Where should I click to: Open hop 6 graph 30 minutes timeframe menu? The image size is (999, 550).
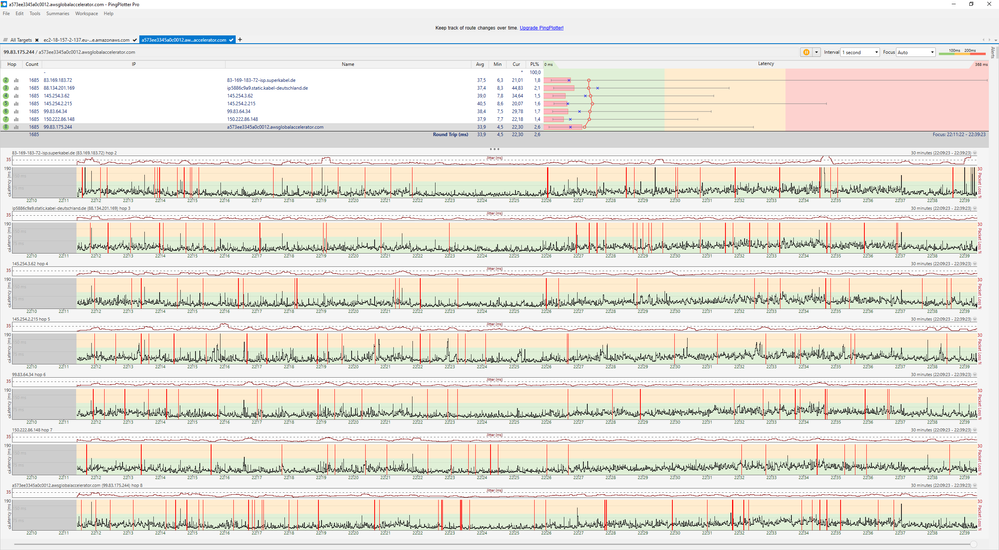click(975, 375)
